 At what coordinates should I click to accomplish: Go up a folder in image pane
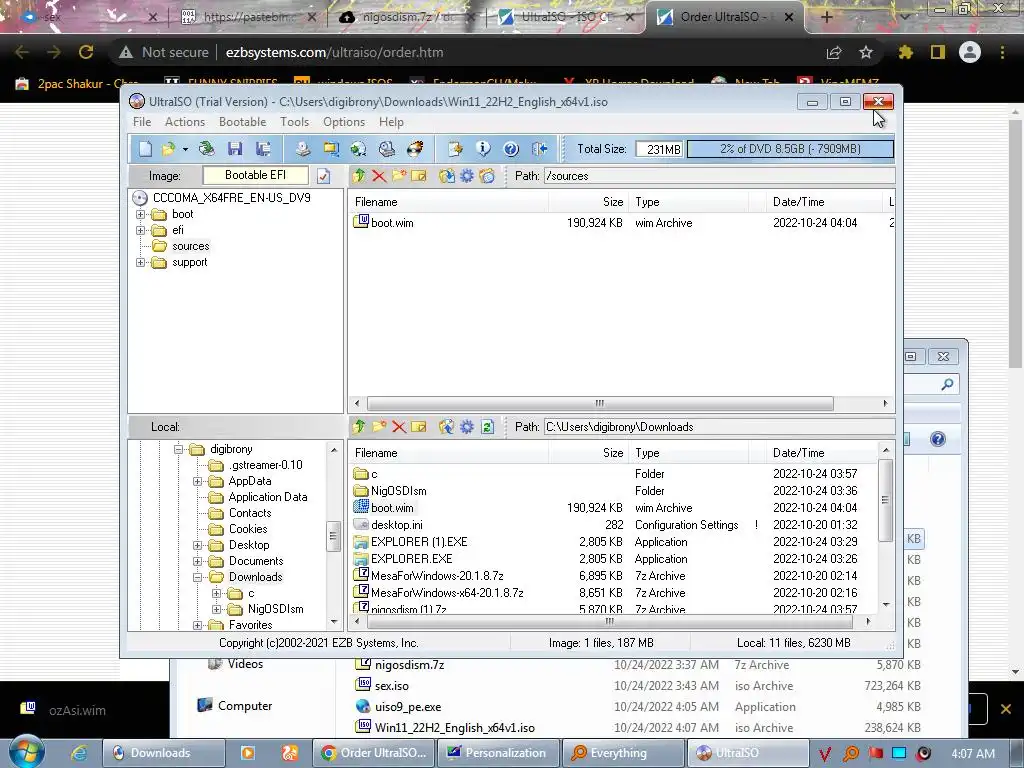pyautogui.click(x=359, y=176)
